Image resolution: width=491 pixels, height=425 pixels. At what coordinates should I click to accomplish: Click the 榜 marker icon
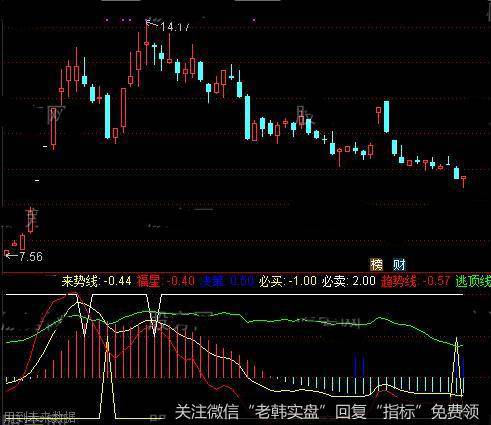[376, 265]
